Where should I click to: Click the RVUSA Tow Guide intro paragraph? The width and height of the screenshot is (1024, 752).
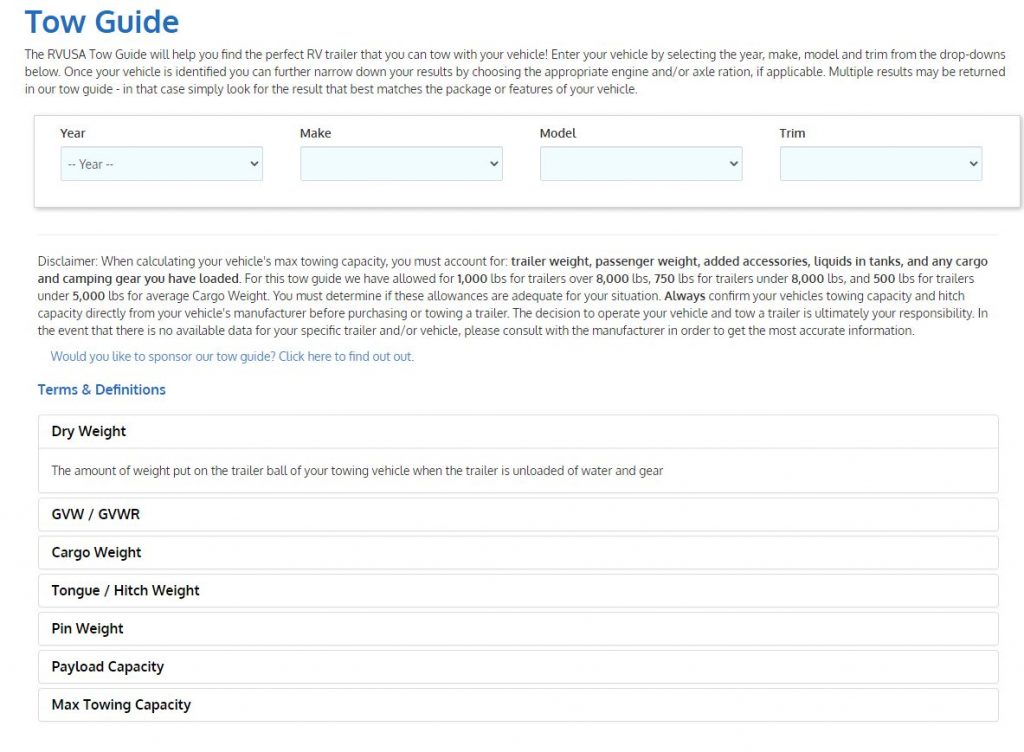[x=515, y=72]
